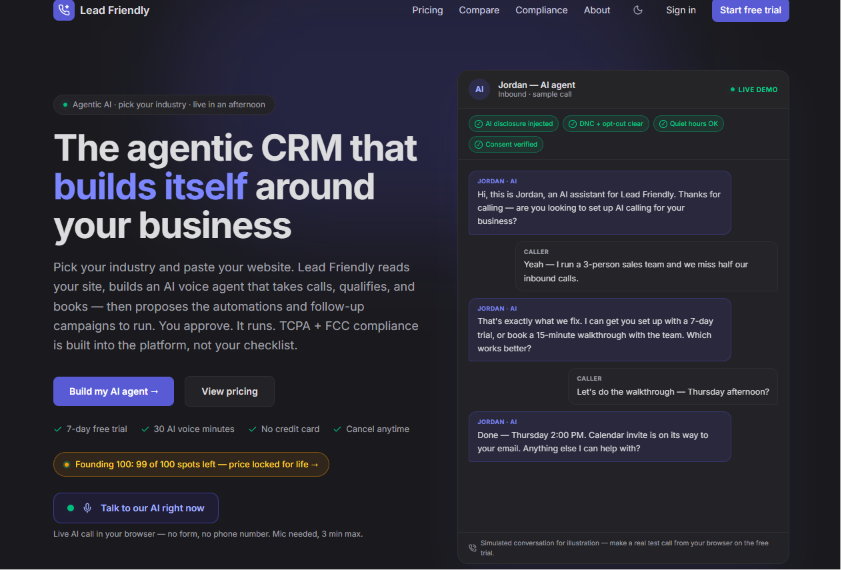Image resolution: width=841 pixels, height=570 pixels.
Task: Open the Pricing nav item
Action: point(427,10)
